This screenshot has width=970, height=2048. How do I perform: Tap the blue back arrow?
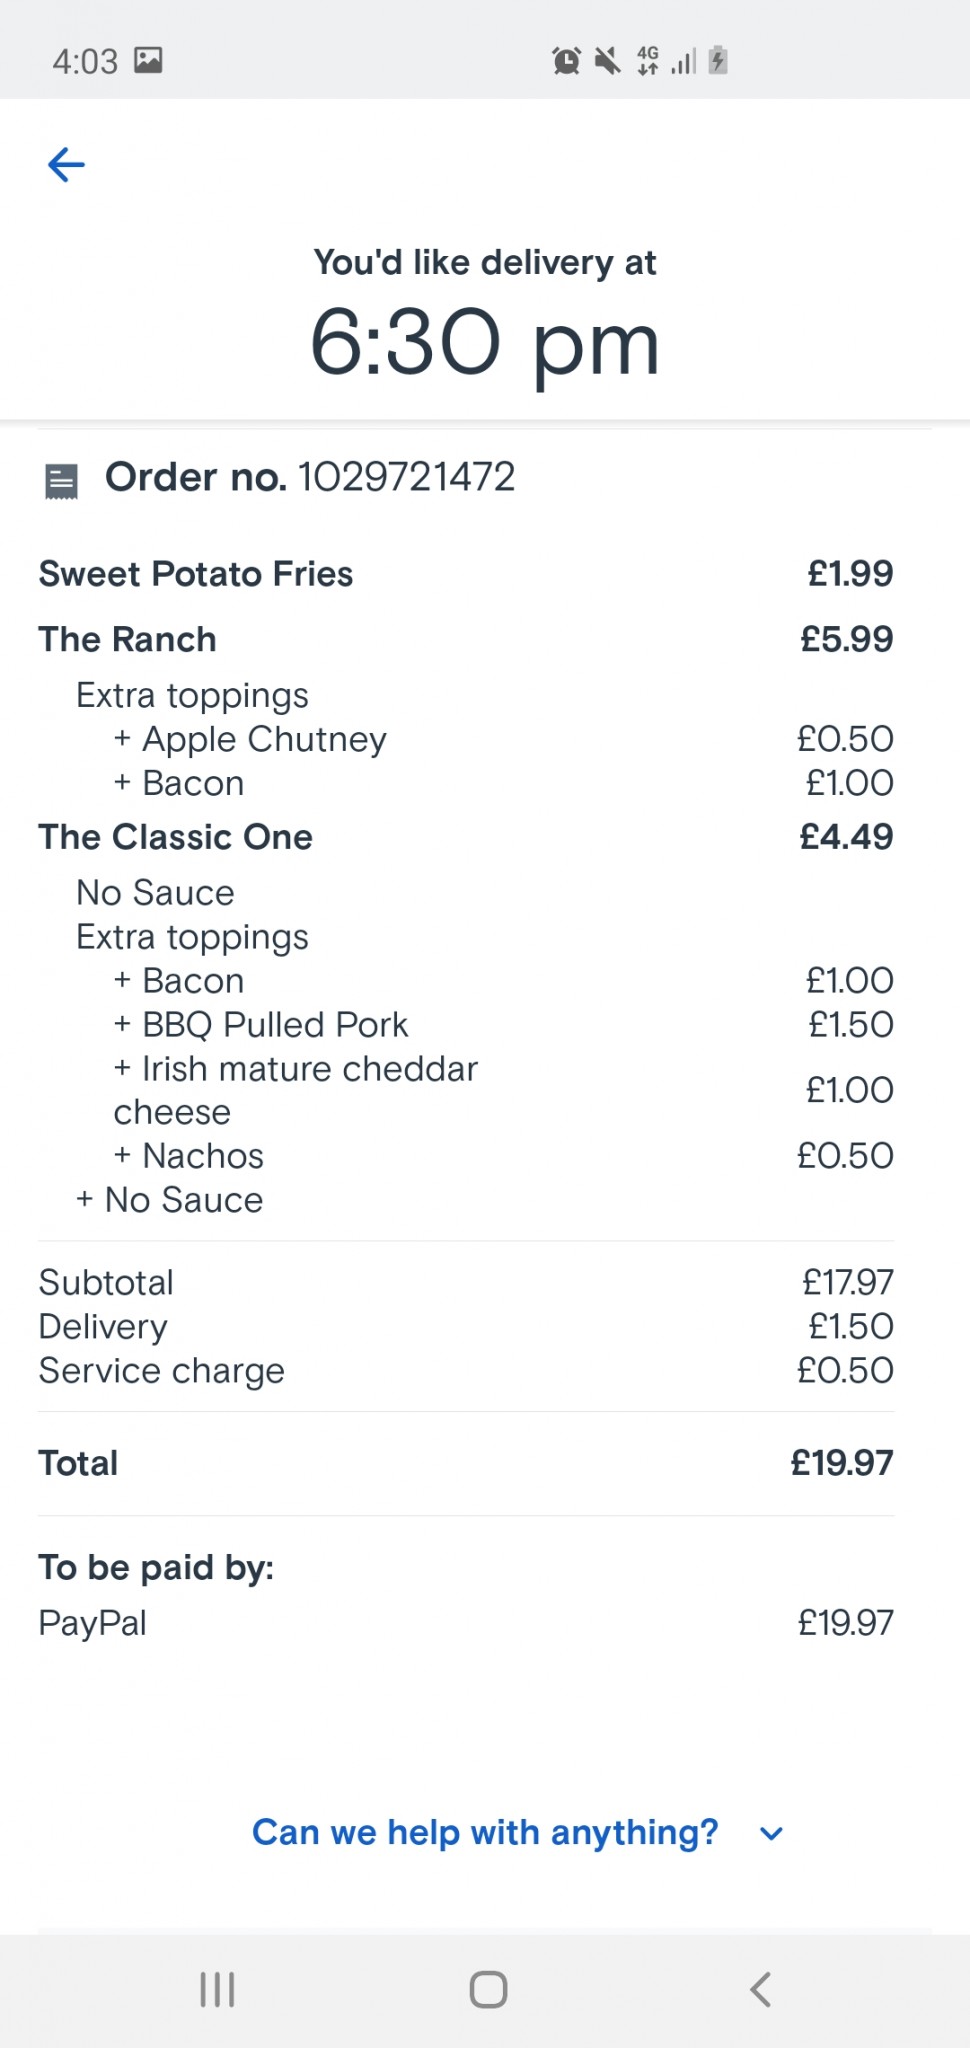(x=66, y=165)
